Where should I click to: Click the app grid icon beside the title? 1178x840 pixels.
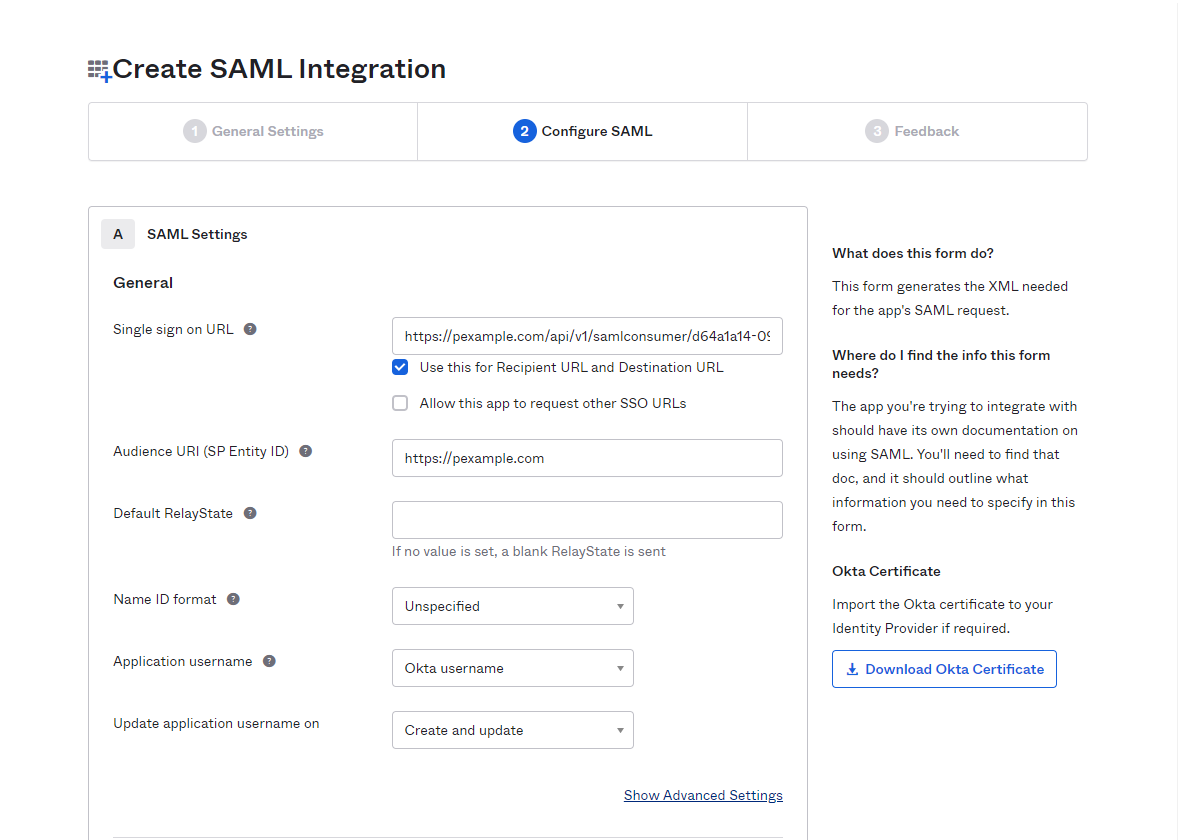tap(99, 70)
